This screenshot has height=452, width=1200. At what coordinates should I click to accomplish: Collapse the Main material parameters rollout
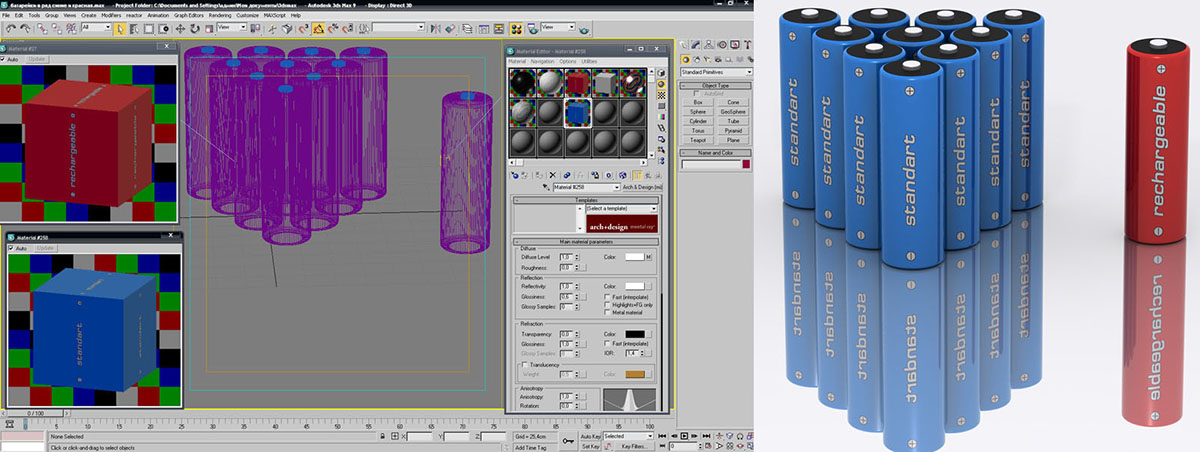click(x=586, y=242)
